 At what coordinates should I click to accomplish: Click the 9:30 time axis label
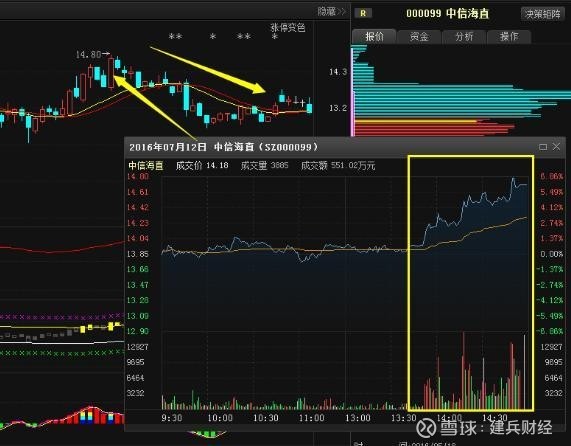(x=172, y=418)
